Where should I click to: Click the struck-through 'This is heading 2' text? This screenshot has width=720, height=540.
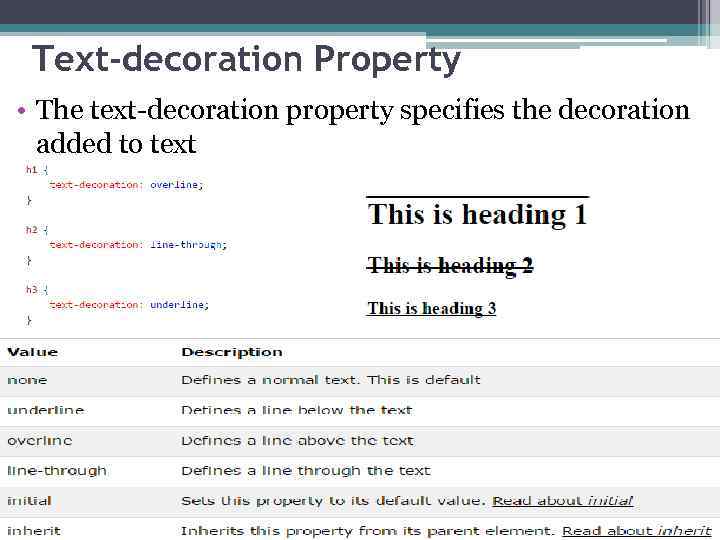[450, 266]
